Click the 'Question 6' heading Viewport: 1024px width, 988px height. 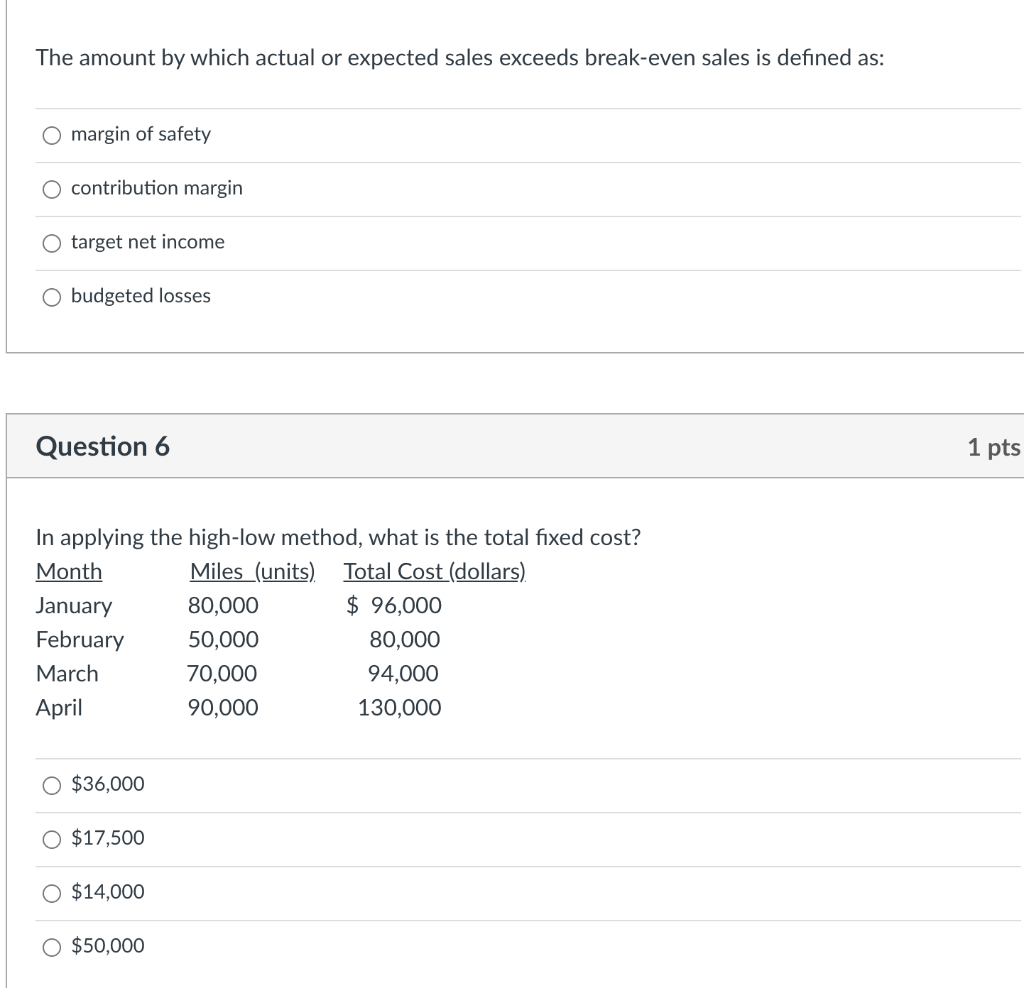coord(103,447)
